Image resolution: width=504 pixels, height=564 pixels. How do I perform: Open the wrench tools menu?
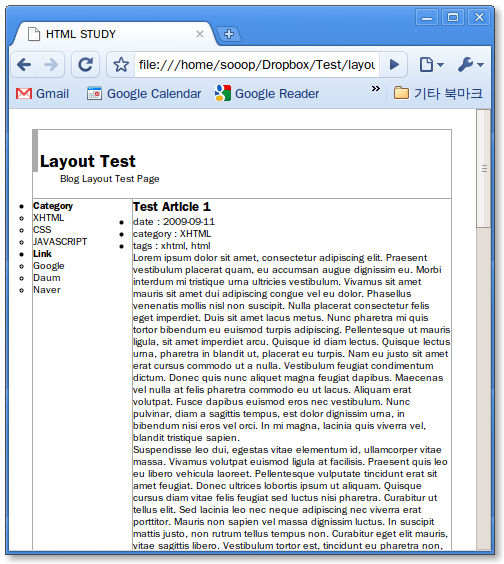471,65
